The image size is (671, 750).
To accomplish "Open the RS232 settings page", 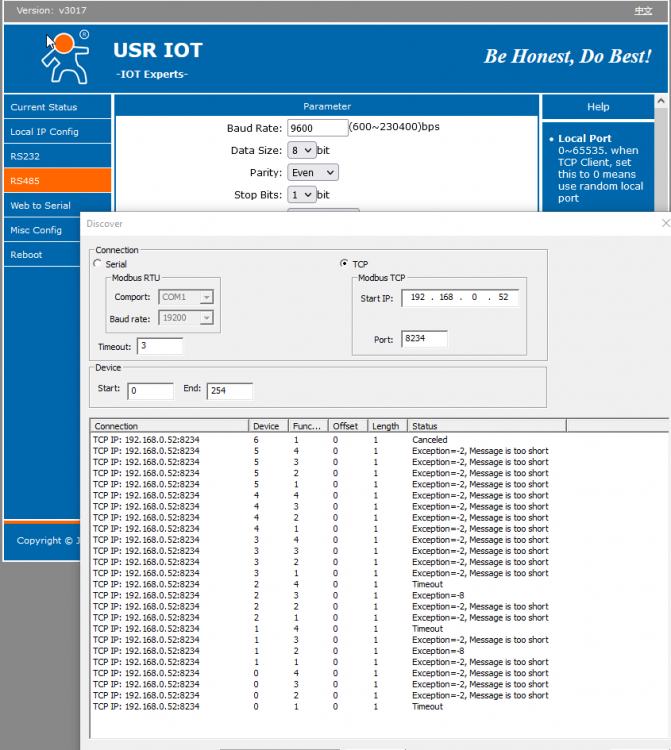I will [x=56, y=156].
